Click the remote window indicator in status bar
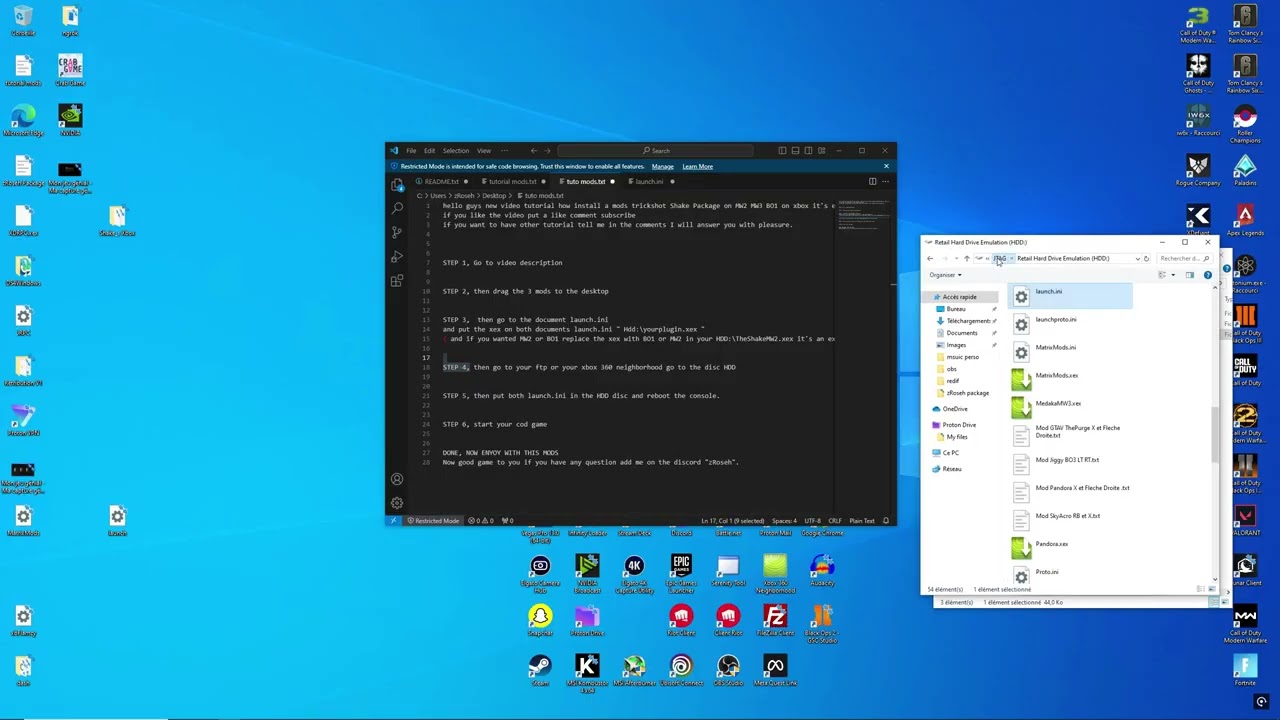This screenshot has height=720, width=1280. pos(392,521)
